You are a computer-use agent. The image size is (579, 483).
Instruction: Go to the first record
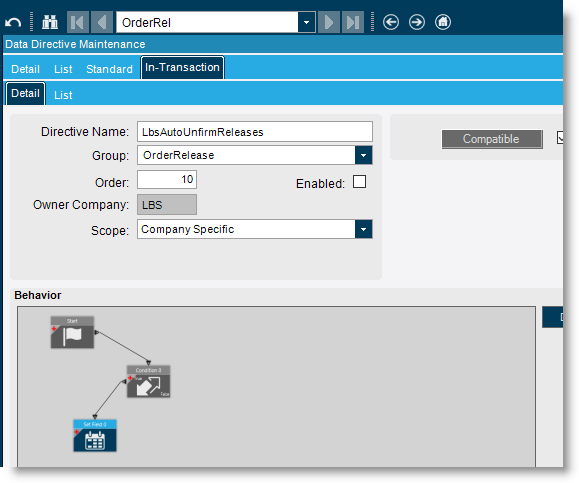click(x=78, y=22)
